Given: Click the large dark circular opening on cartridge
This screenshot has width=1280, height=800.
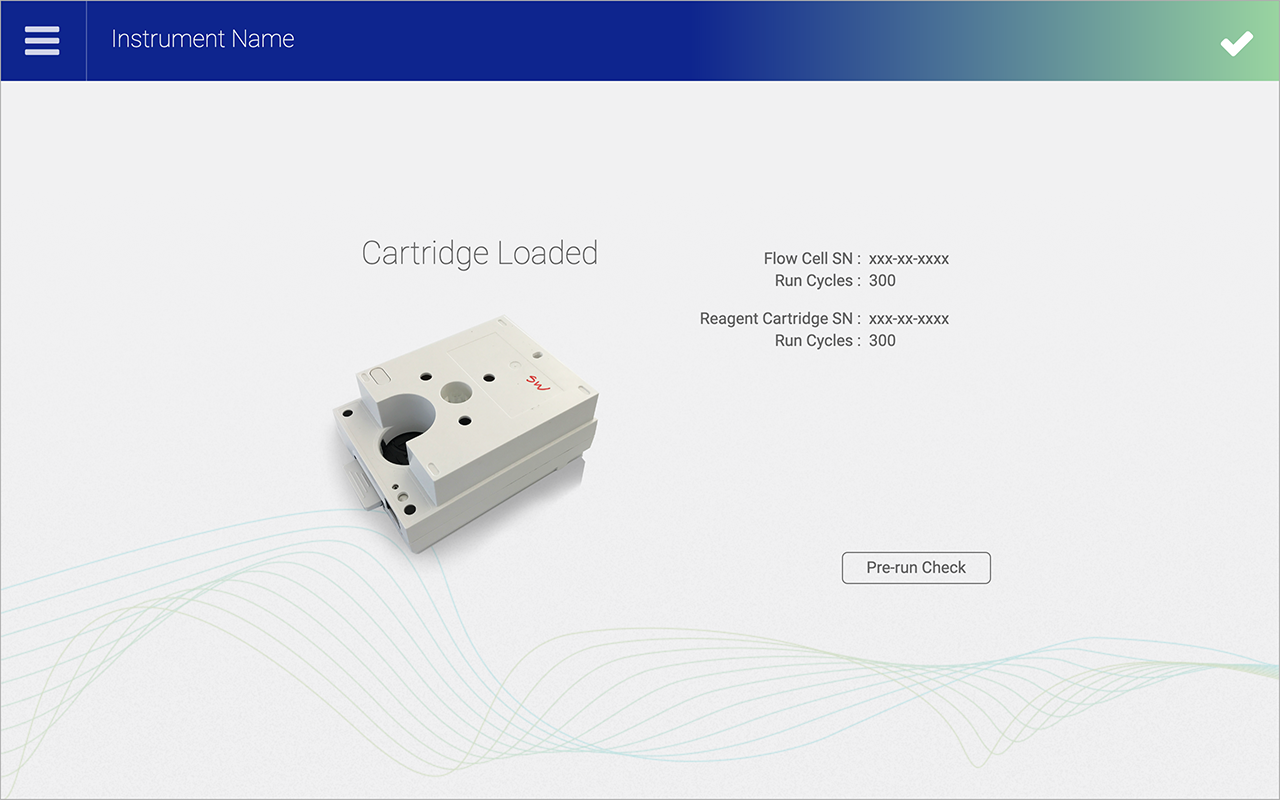Looking at the screenshot, I should coord(400,448).
